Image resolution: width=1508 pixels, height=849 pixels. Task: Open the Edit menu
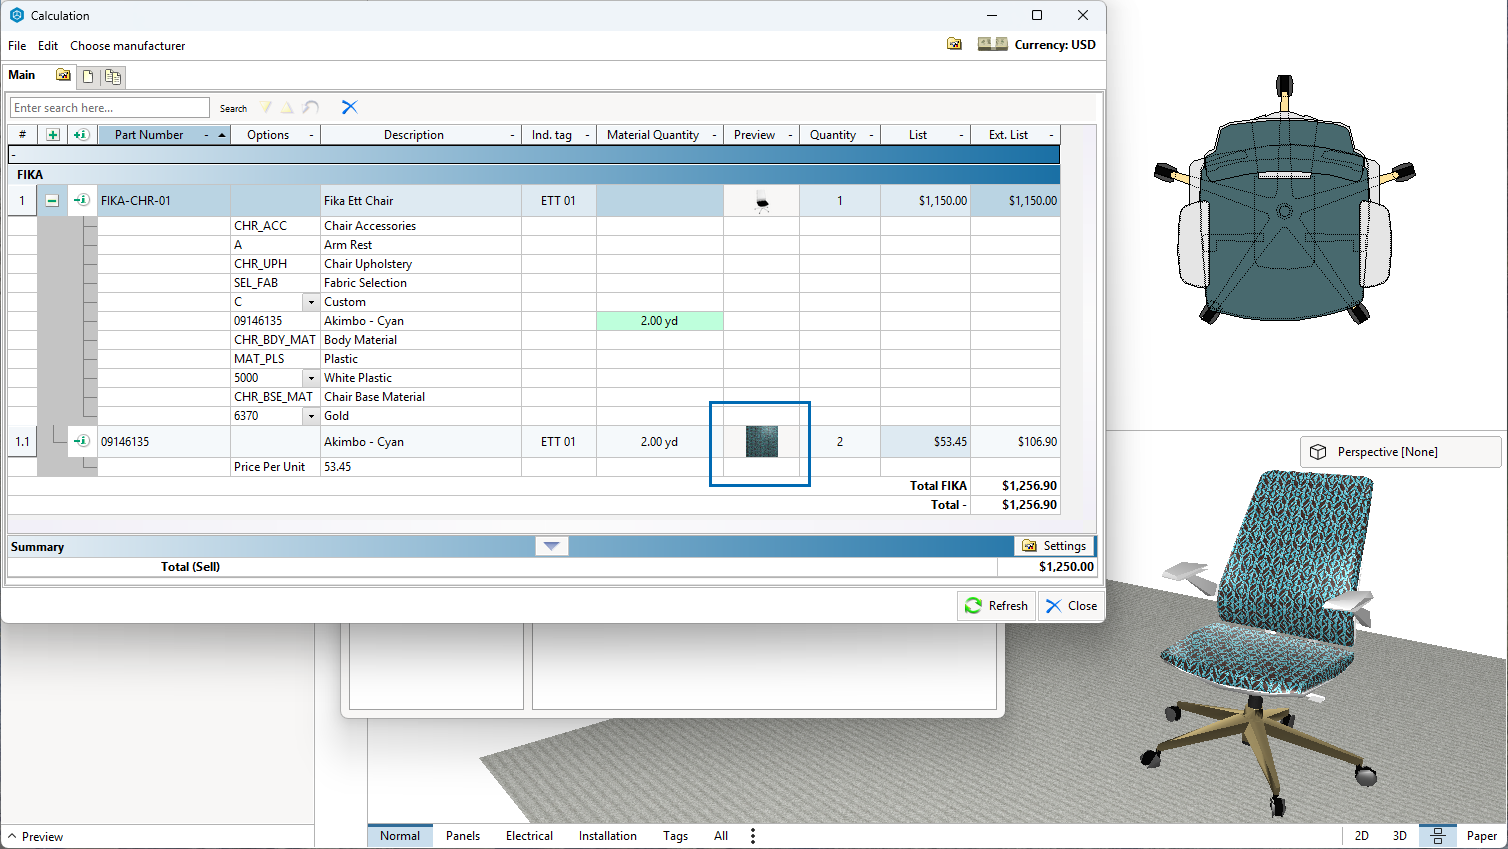point(48,46)
